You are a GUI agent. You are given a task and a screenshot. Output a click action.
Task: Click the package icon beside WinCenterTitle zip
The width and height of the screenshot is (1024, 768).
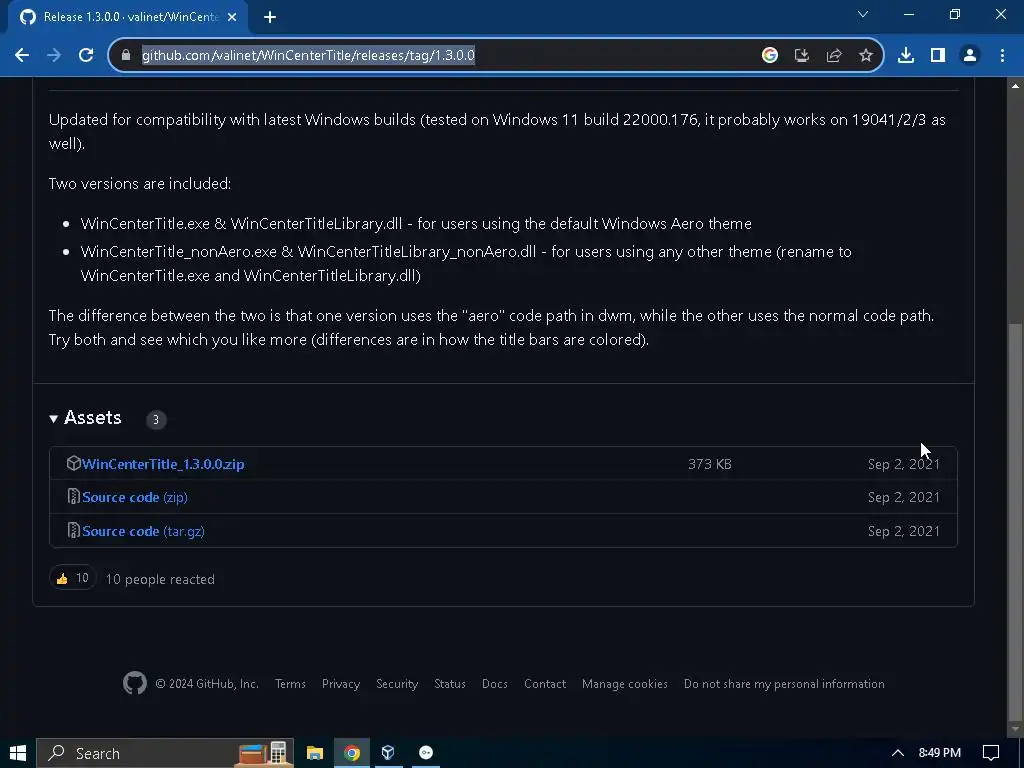74,463
